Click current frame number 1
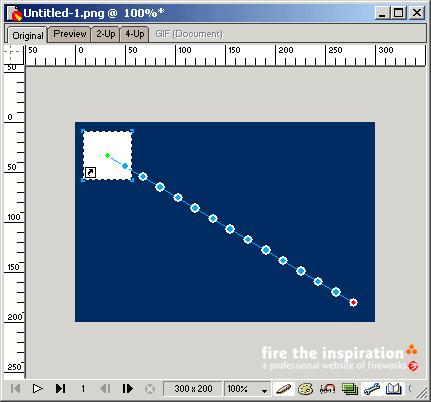Viewport: 431px width, 402px height. point(83,389)
